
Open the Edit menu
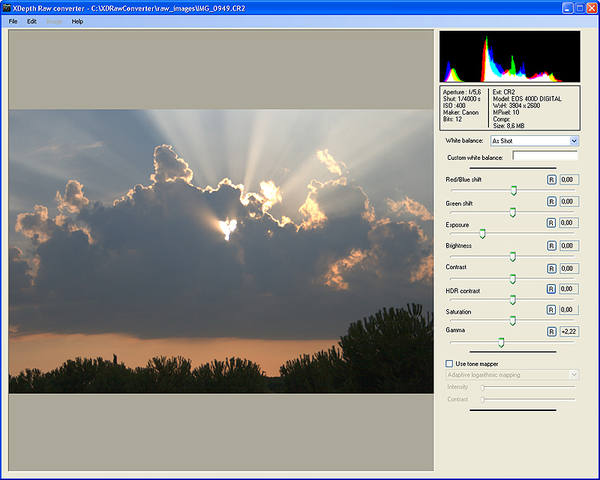32,21
